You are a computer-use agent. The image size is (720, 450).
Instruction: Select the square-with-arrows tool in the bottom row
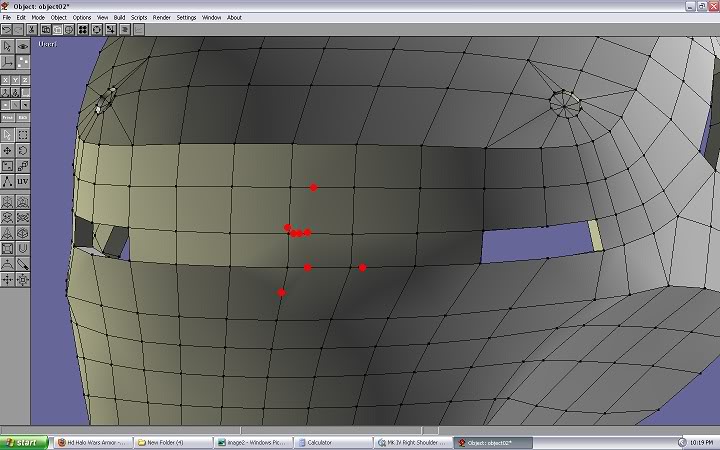pyautogui.click(x=22, y=280)
